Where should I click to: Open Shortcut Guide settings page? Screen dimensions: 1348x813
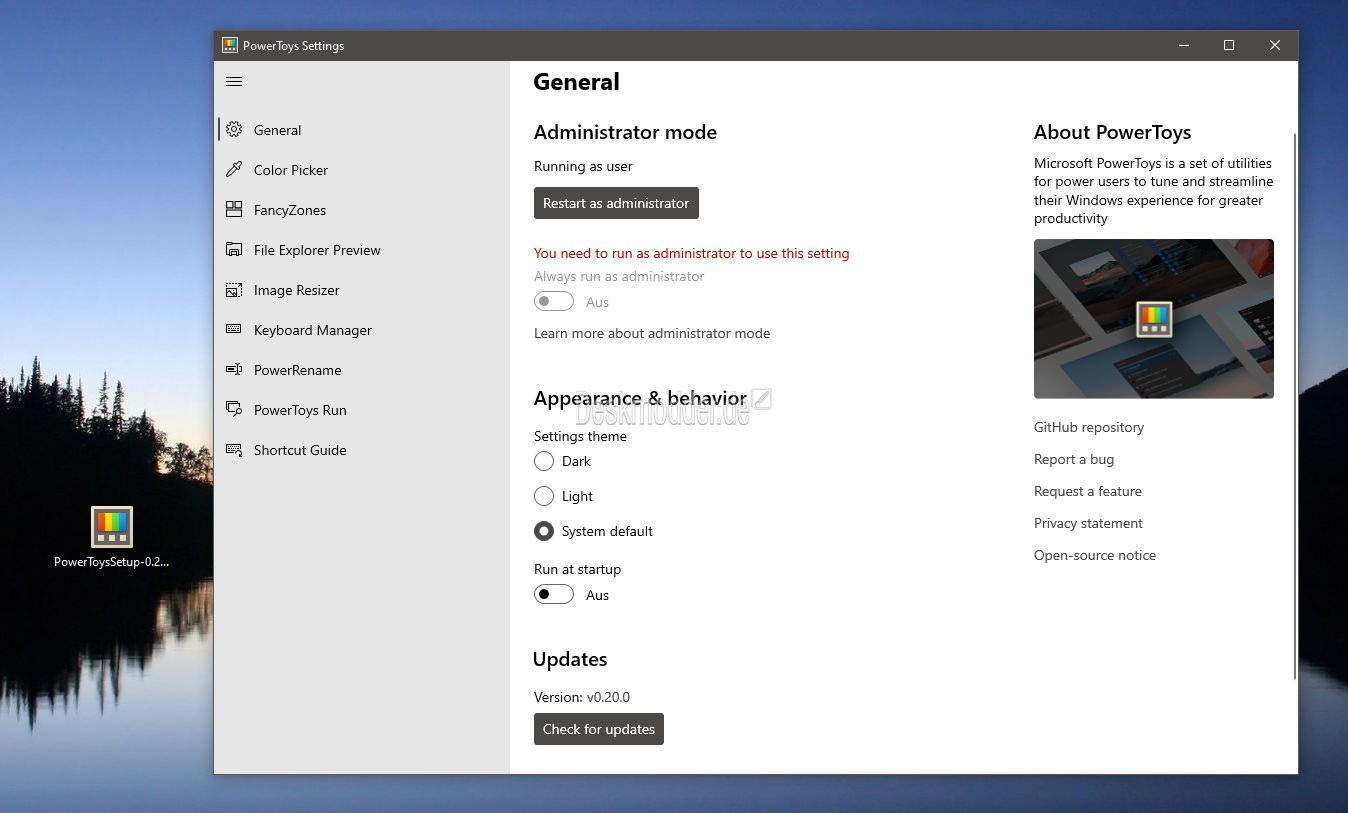[x=362, y=450]
